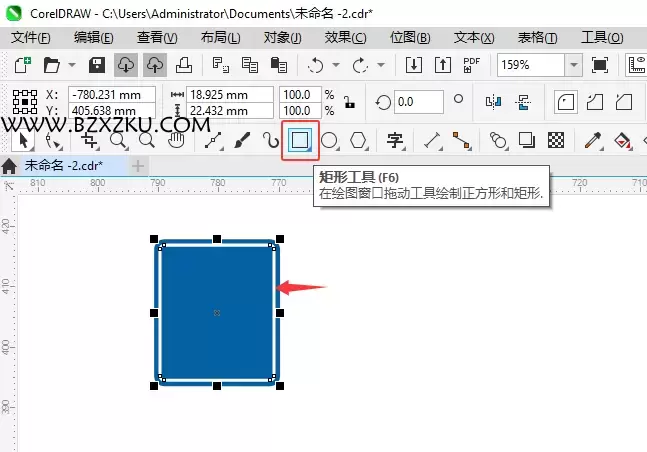Cut the selected object
Viewport: 647px width, 452px height.
point(221,65)
